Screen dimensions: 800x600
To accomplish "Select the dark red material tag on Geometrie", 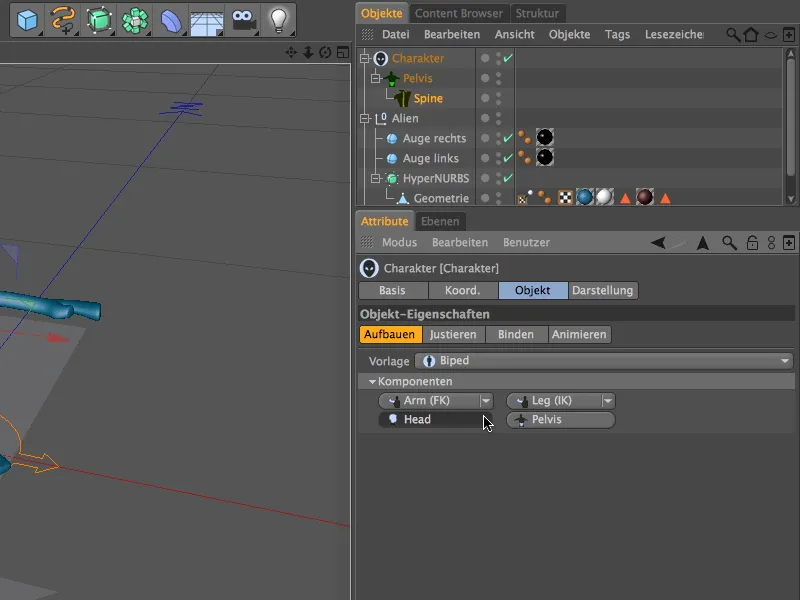I will (x=645, y=197).
